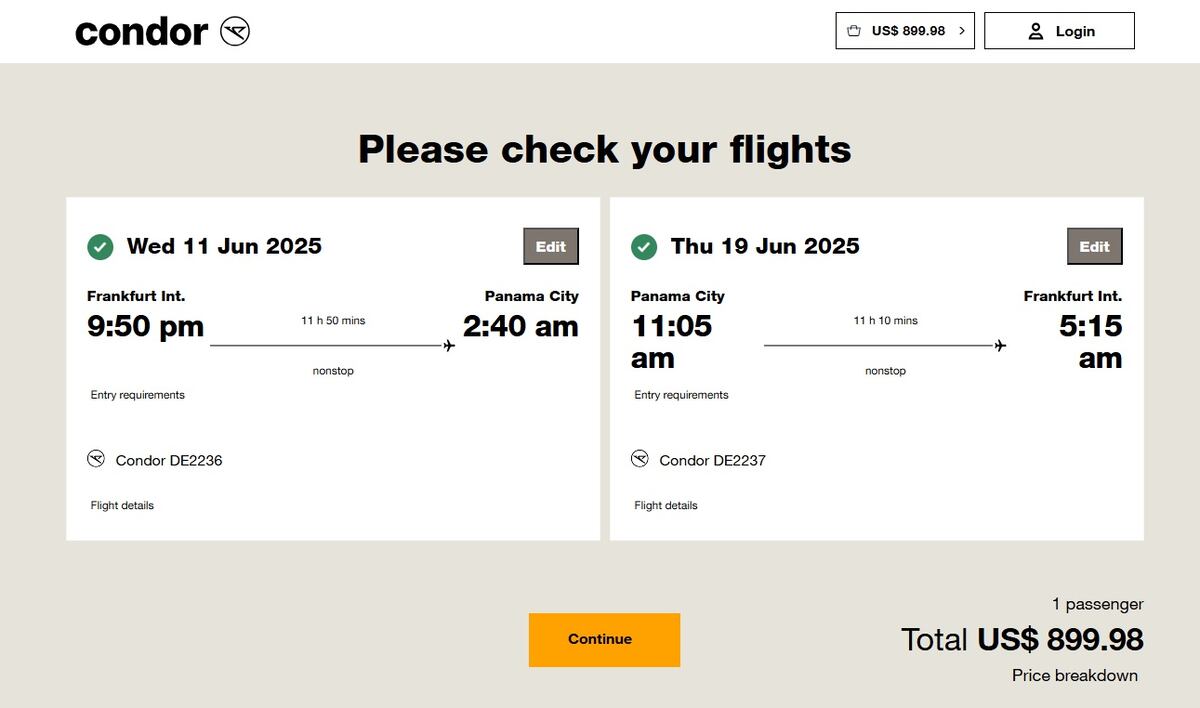Click green checkmark for Wed 11 Jun
The width and height of the screenshot is (1200, 708).
[x=100, y=247]
